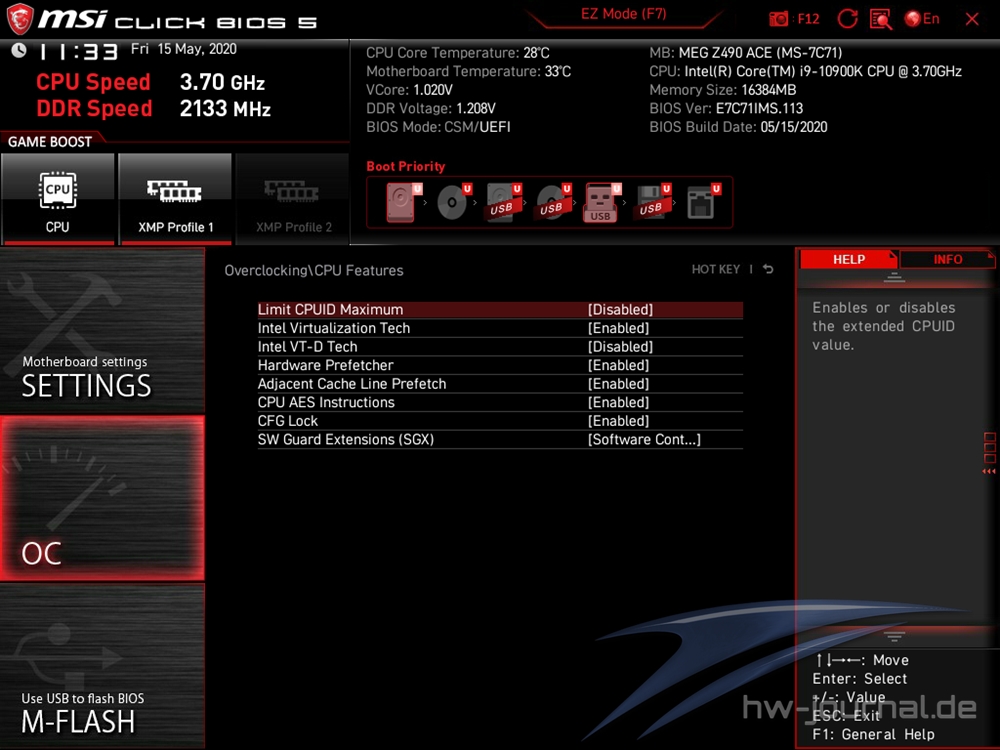Open M-FLASH to flash BIOS from USB
This screenshot has width=1000, height=750.
(103, 666)
